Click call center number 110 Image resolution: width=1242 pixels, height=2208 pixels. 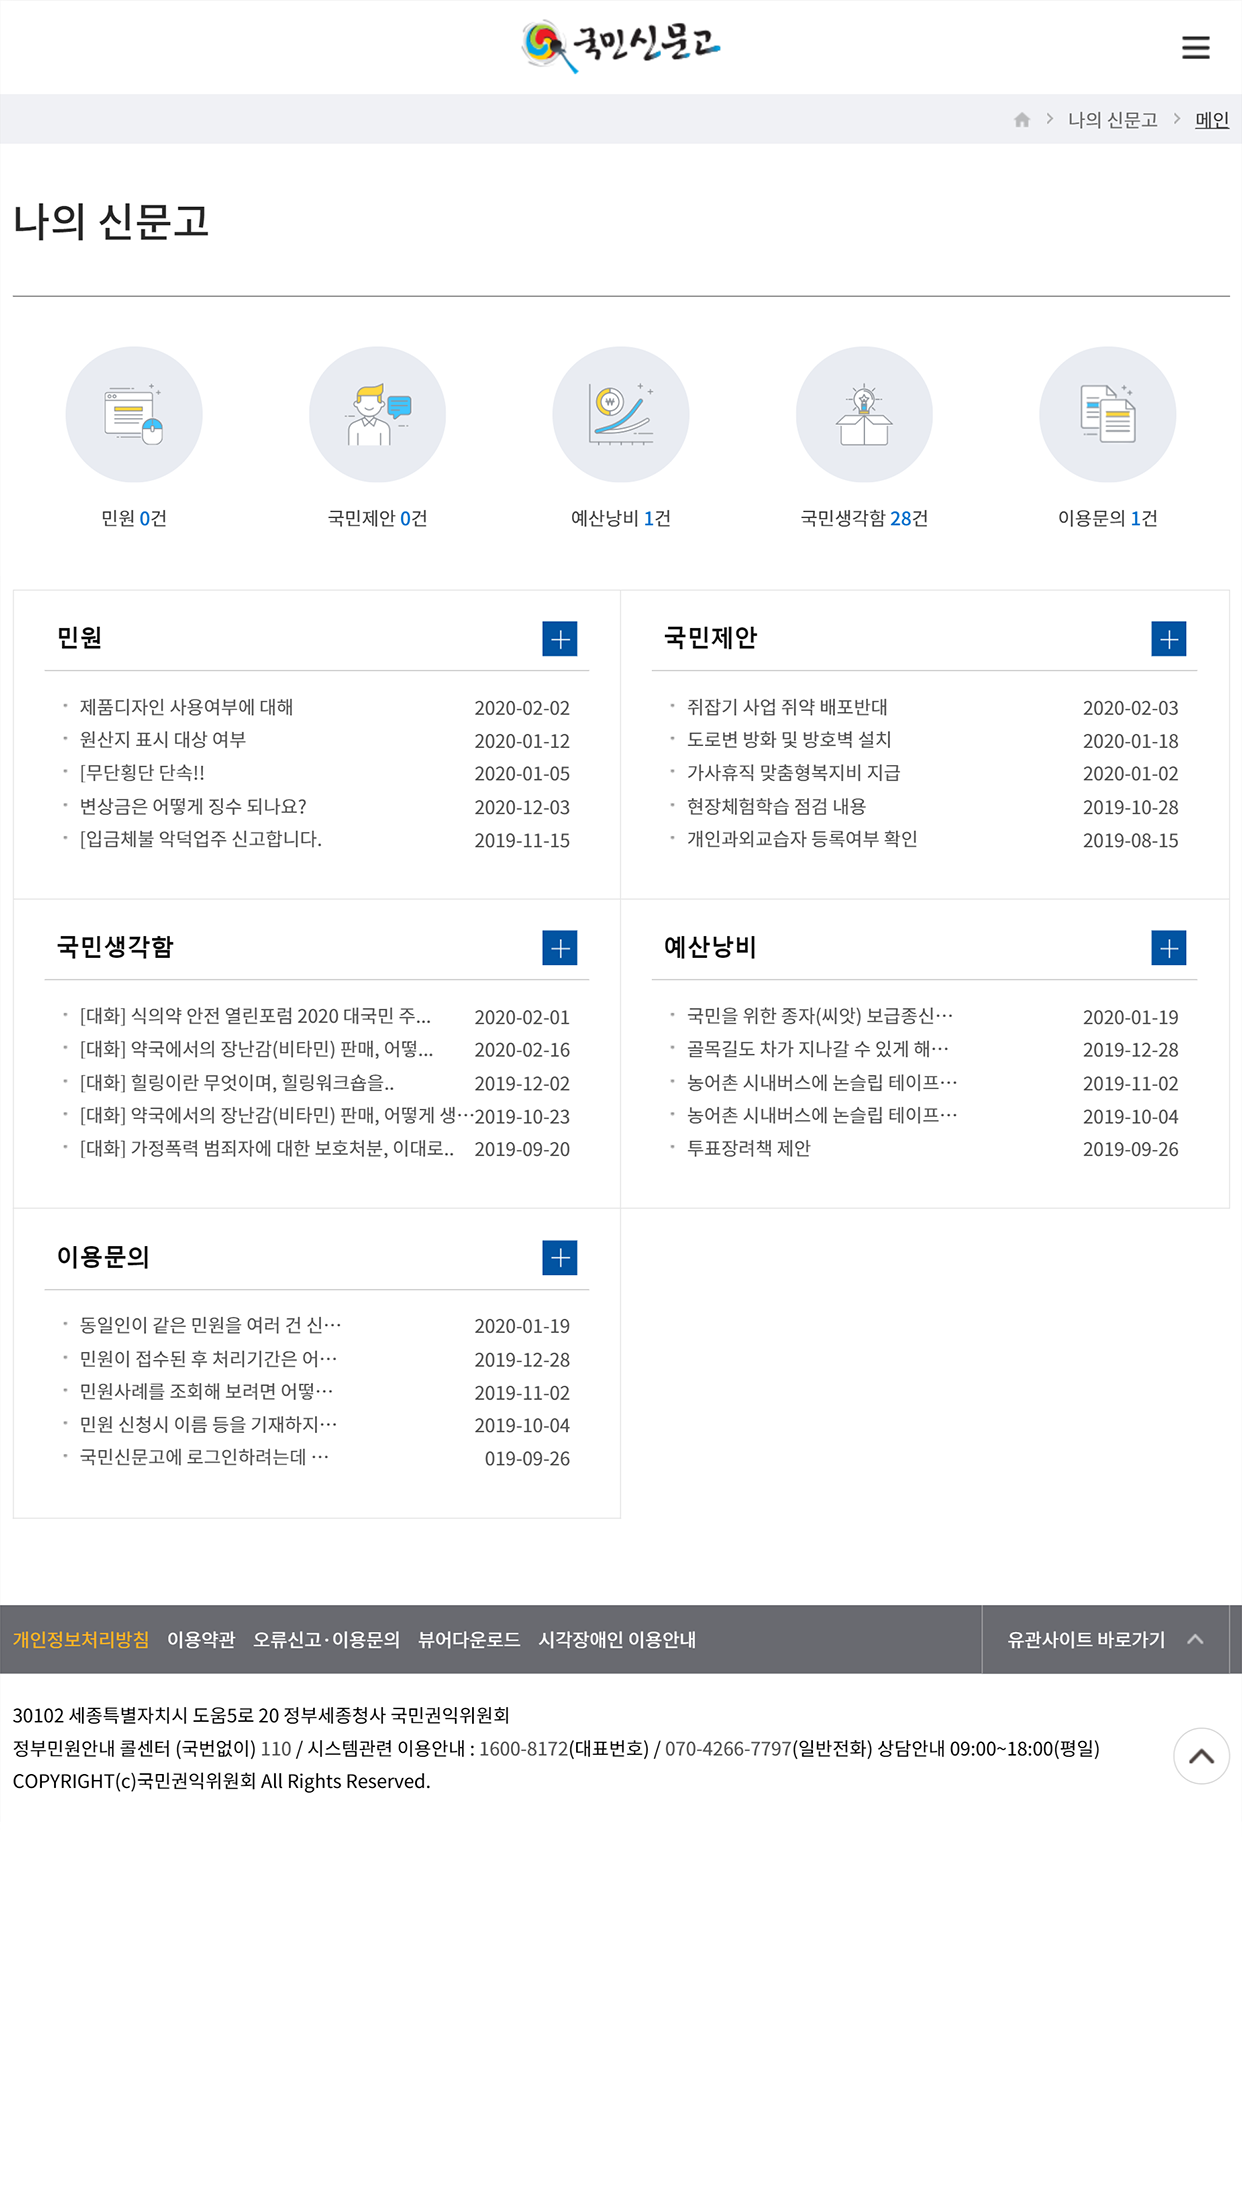(276, 1748)
